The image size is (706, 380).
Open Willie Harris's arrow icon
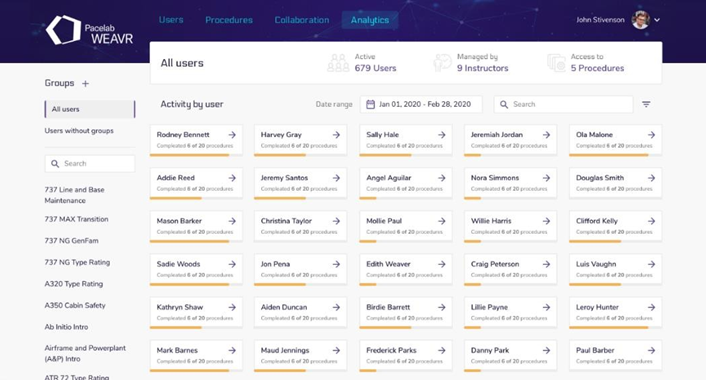pyautogui.click(x=546, y=221)
